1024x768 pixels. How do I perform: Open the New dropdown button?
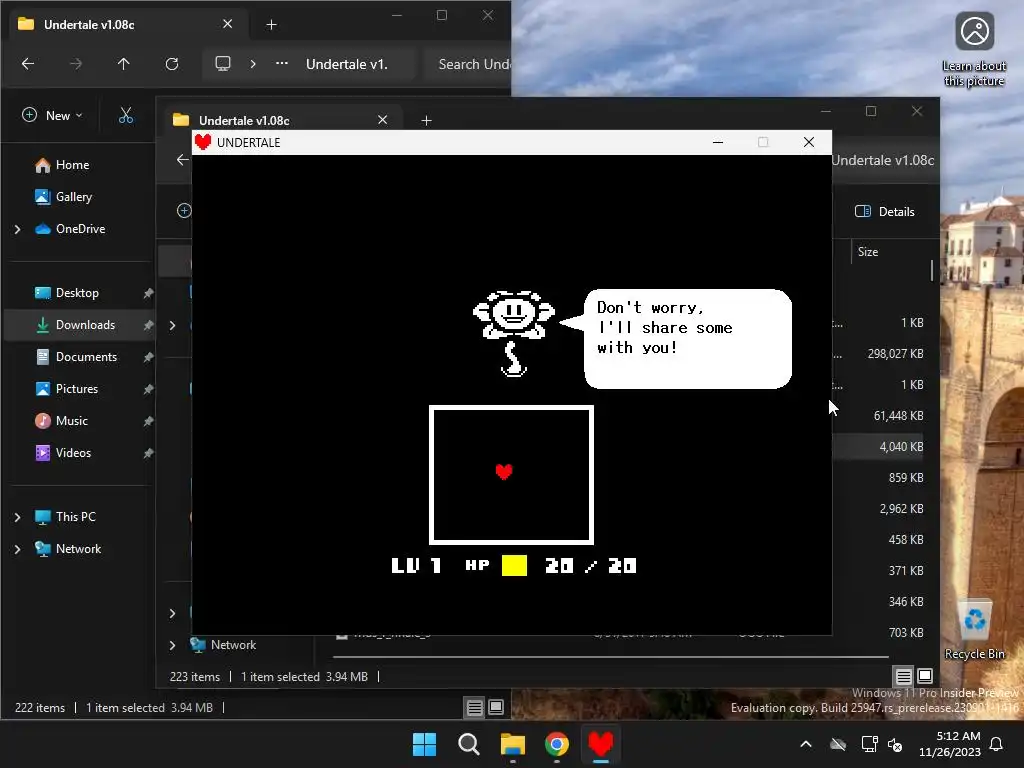[x=52, y=116]
